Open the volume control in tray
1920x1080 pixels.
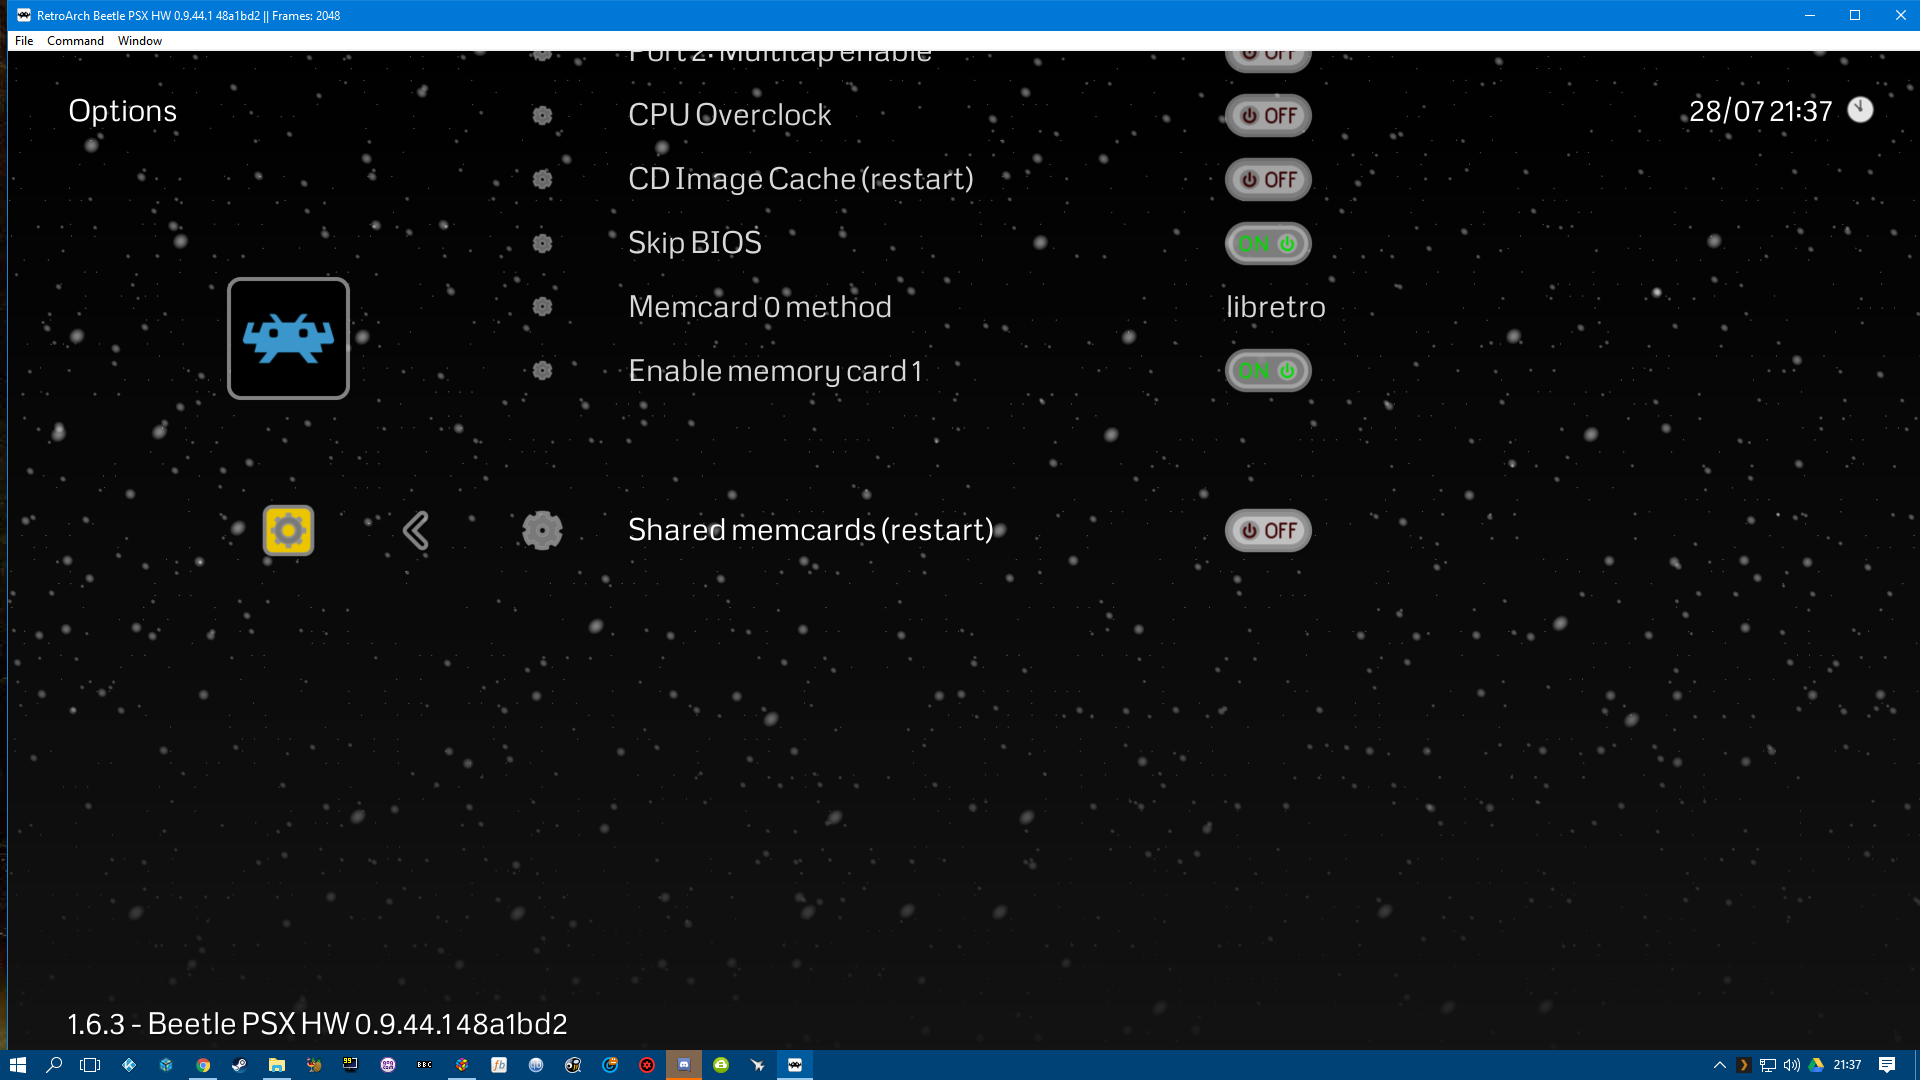[1792, 1065]
